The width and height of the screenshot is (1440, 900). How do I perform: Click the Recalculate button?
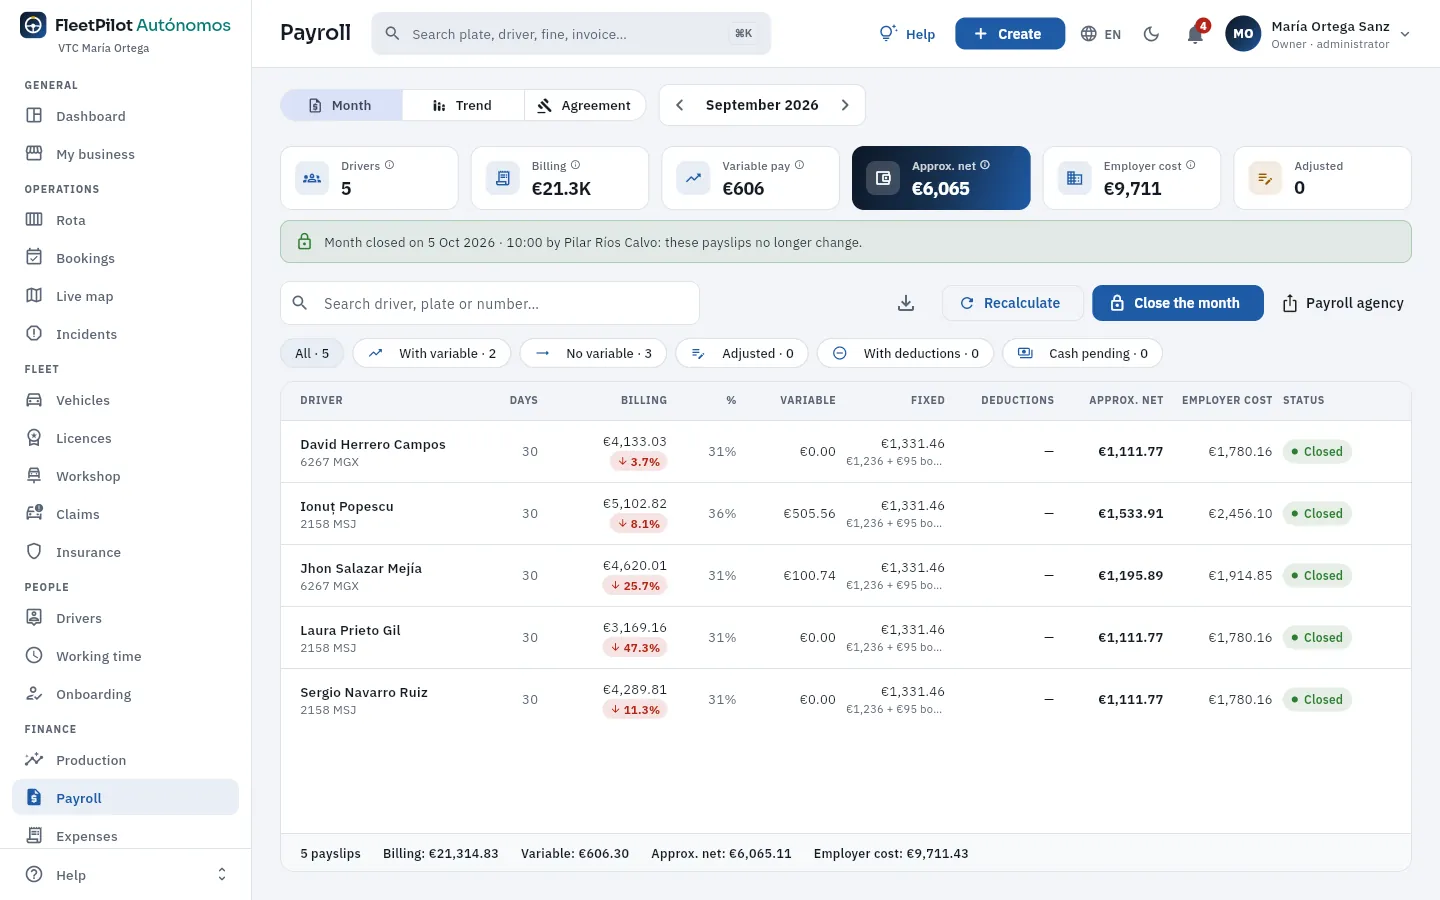click(x=1012, y=303)
